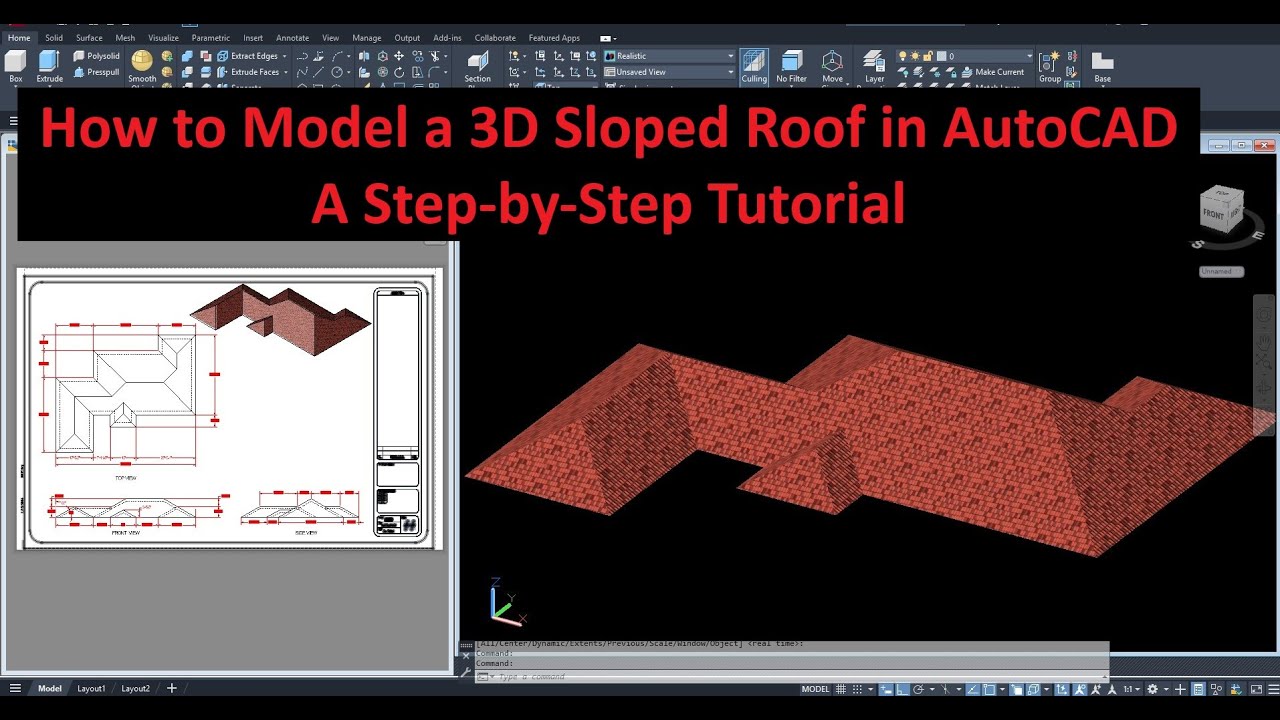Click the Group objects icon

(x=1049, y=66)
